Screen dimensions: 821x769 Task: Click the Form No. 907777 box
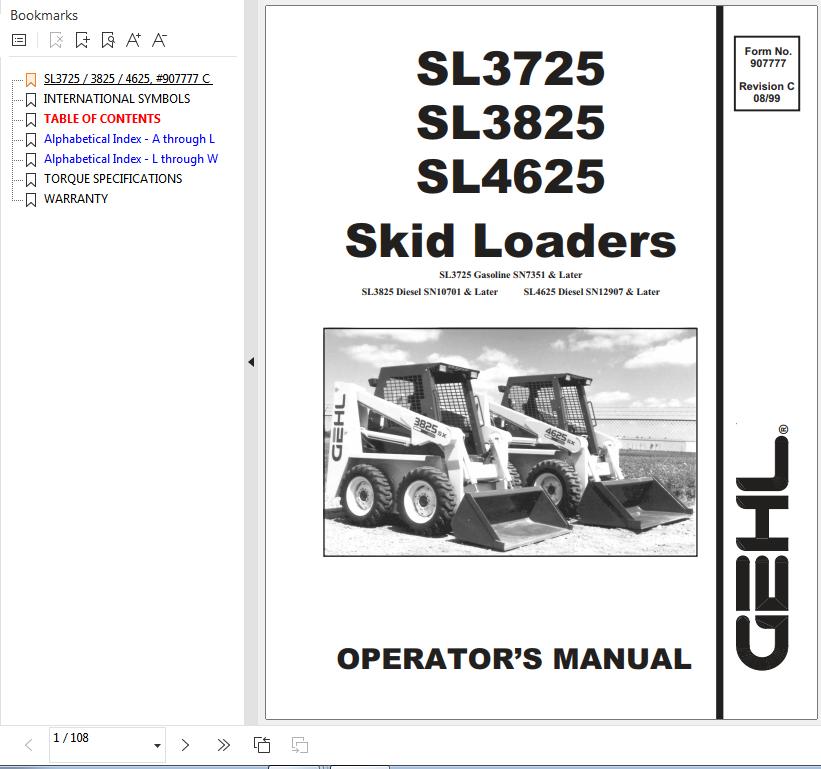click(x=767, y=73)
